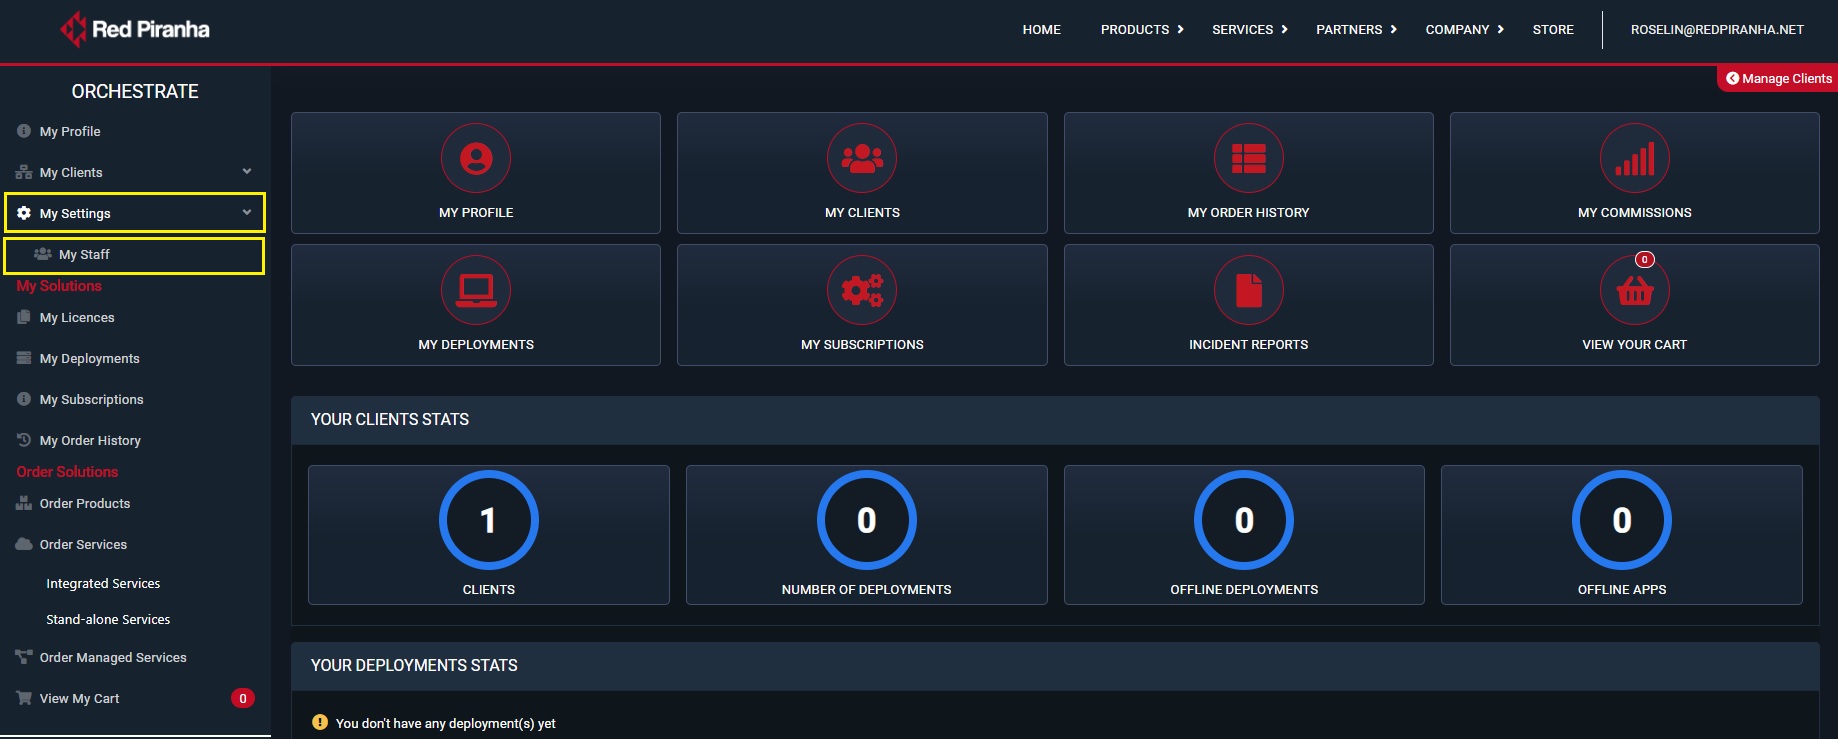Image resolution: width=1838 pixels, height=739 pixels.
Task: Open the Incident Reports document icon
Action: [x=1248, y=290]
